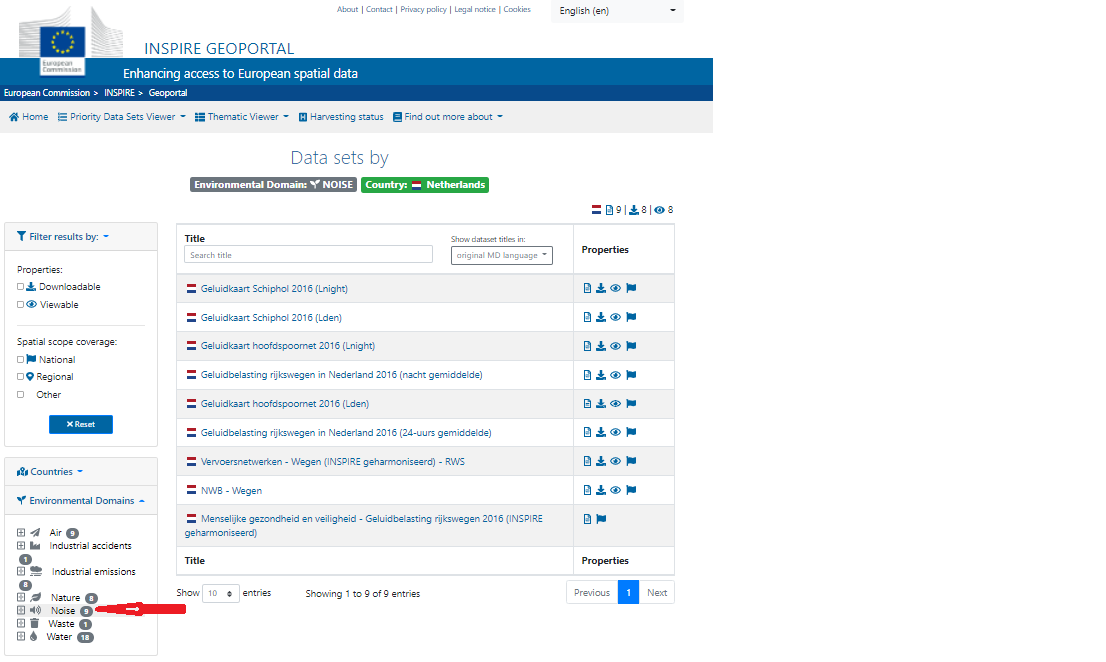Screen dimensions: 1106x662
Task: Click download icon for Geluidkaart hoofdspoornet 2016 (Lden)
Action: [601, 404]
